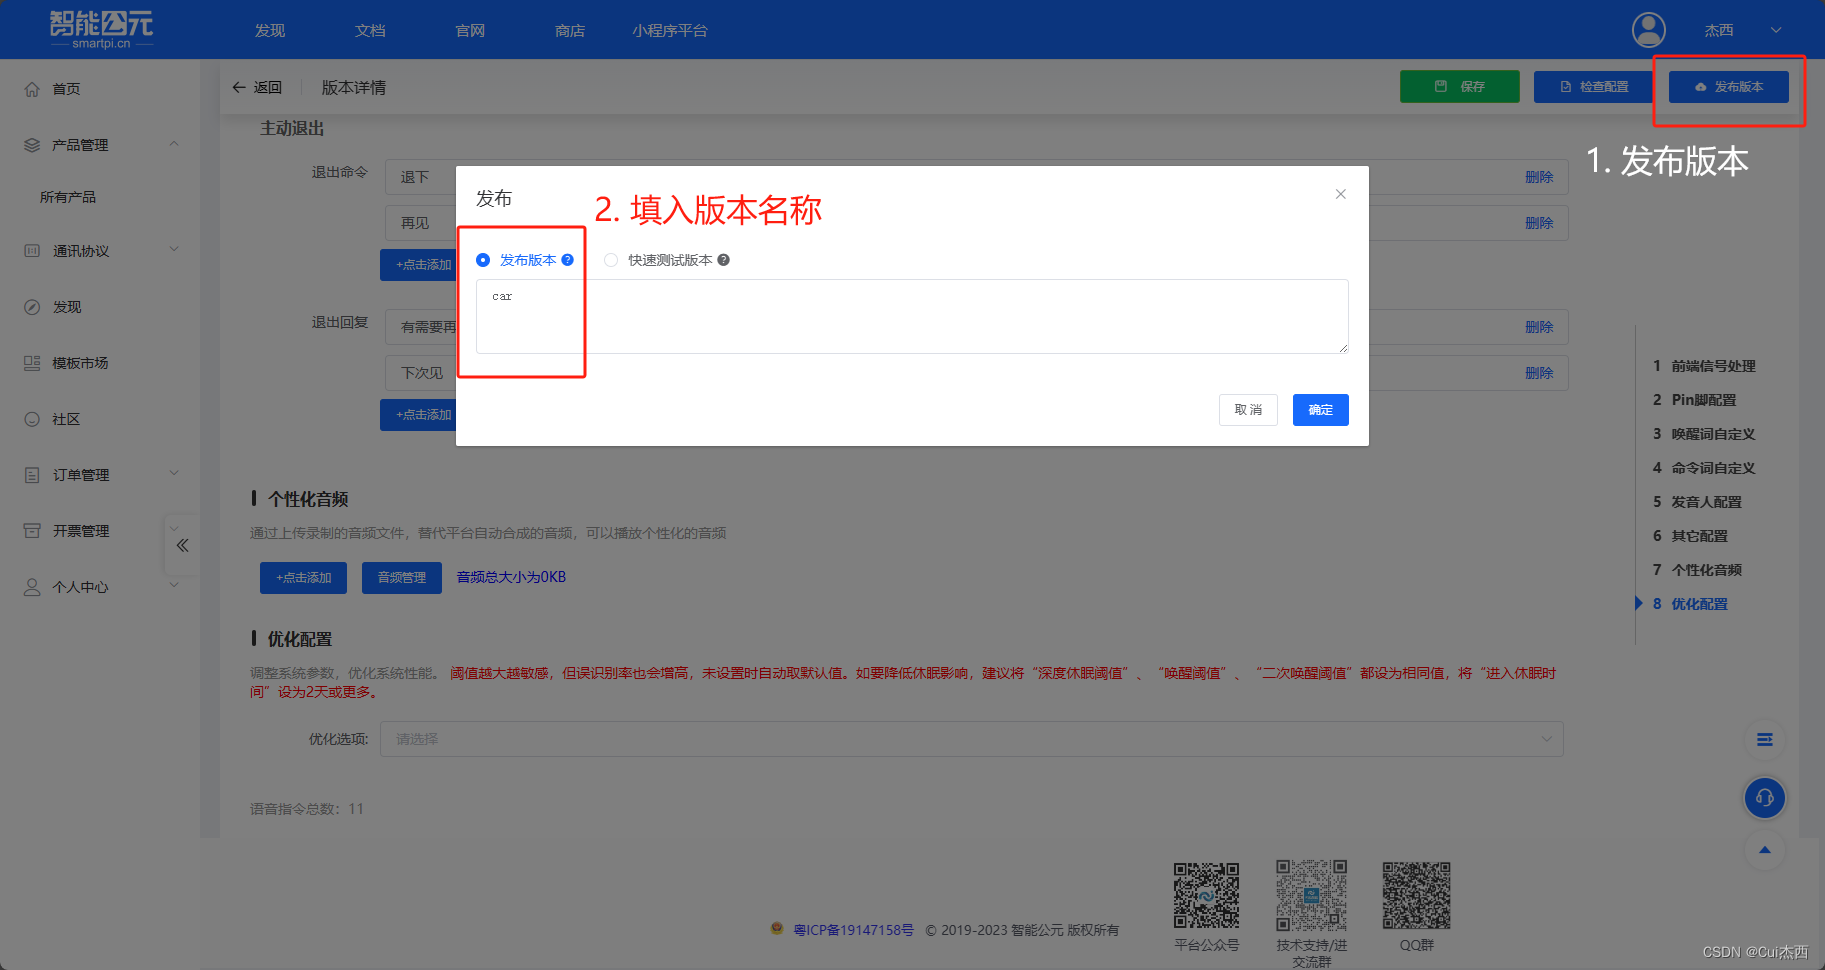Select the 发布版本 radio option
Image resolution: width=1825 pixels, height=970 pixels.
click(483, 260)
